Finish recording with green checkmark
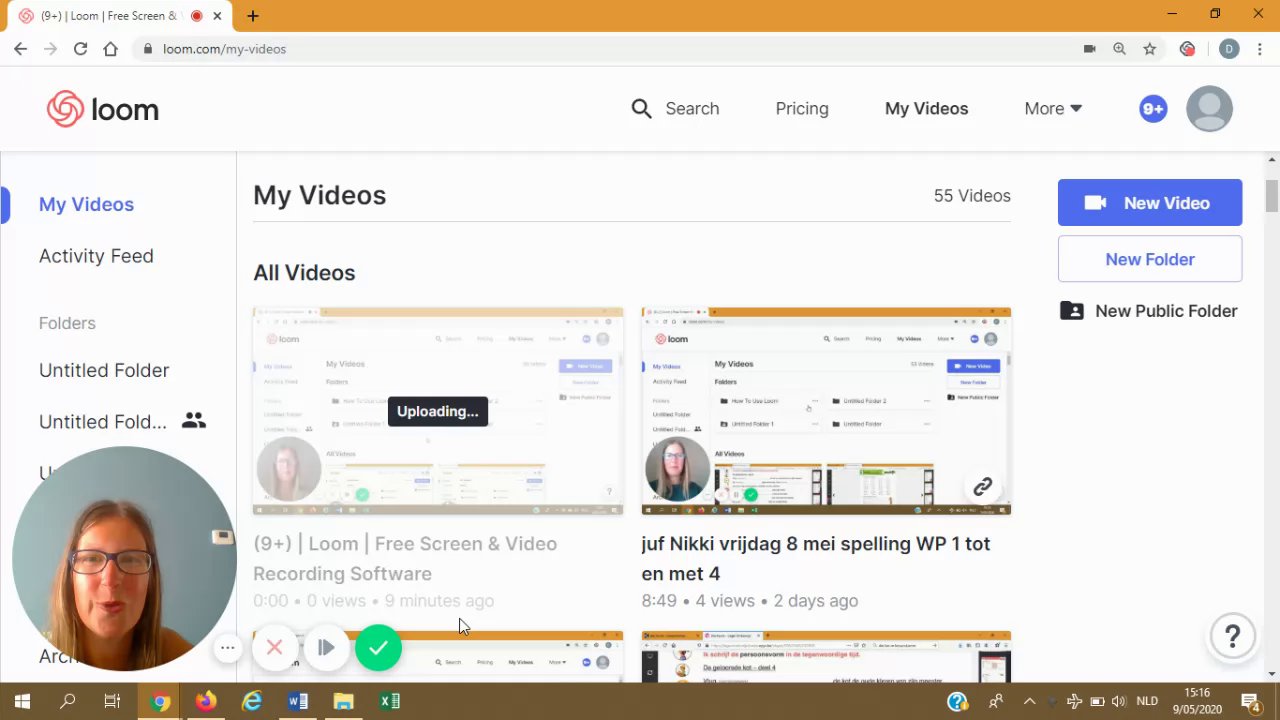 pyautogui.click(x=378, y=648)
